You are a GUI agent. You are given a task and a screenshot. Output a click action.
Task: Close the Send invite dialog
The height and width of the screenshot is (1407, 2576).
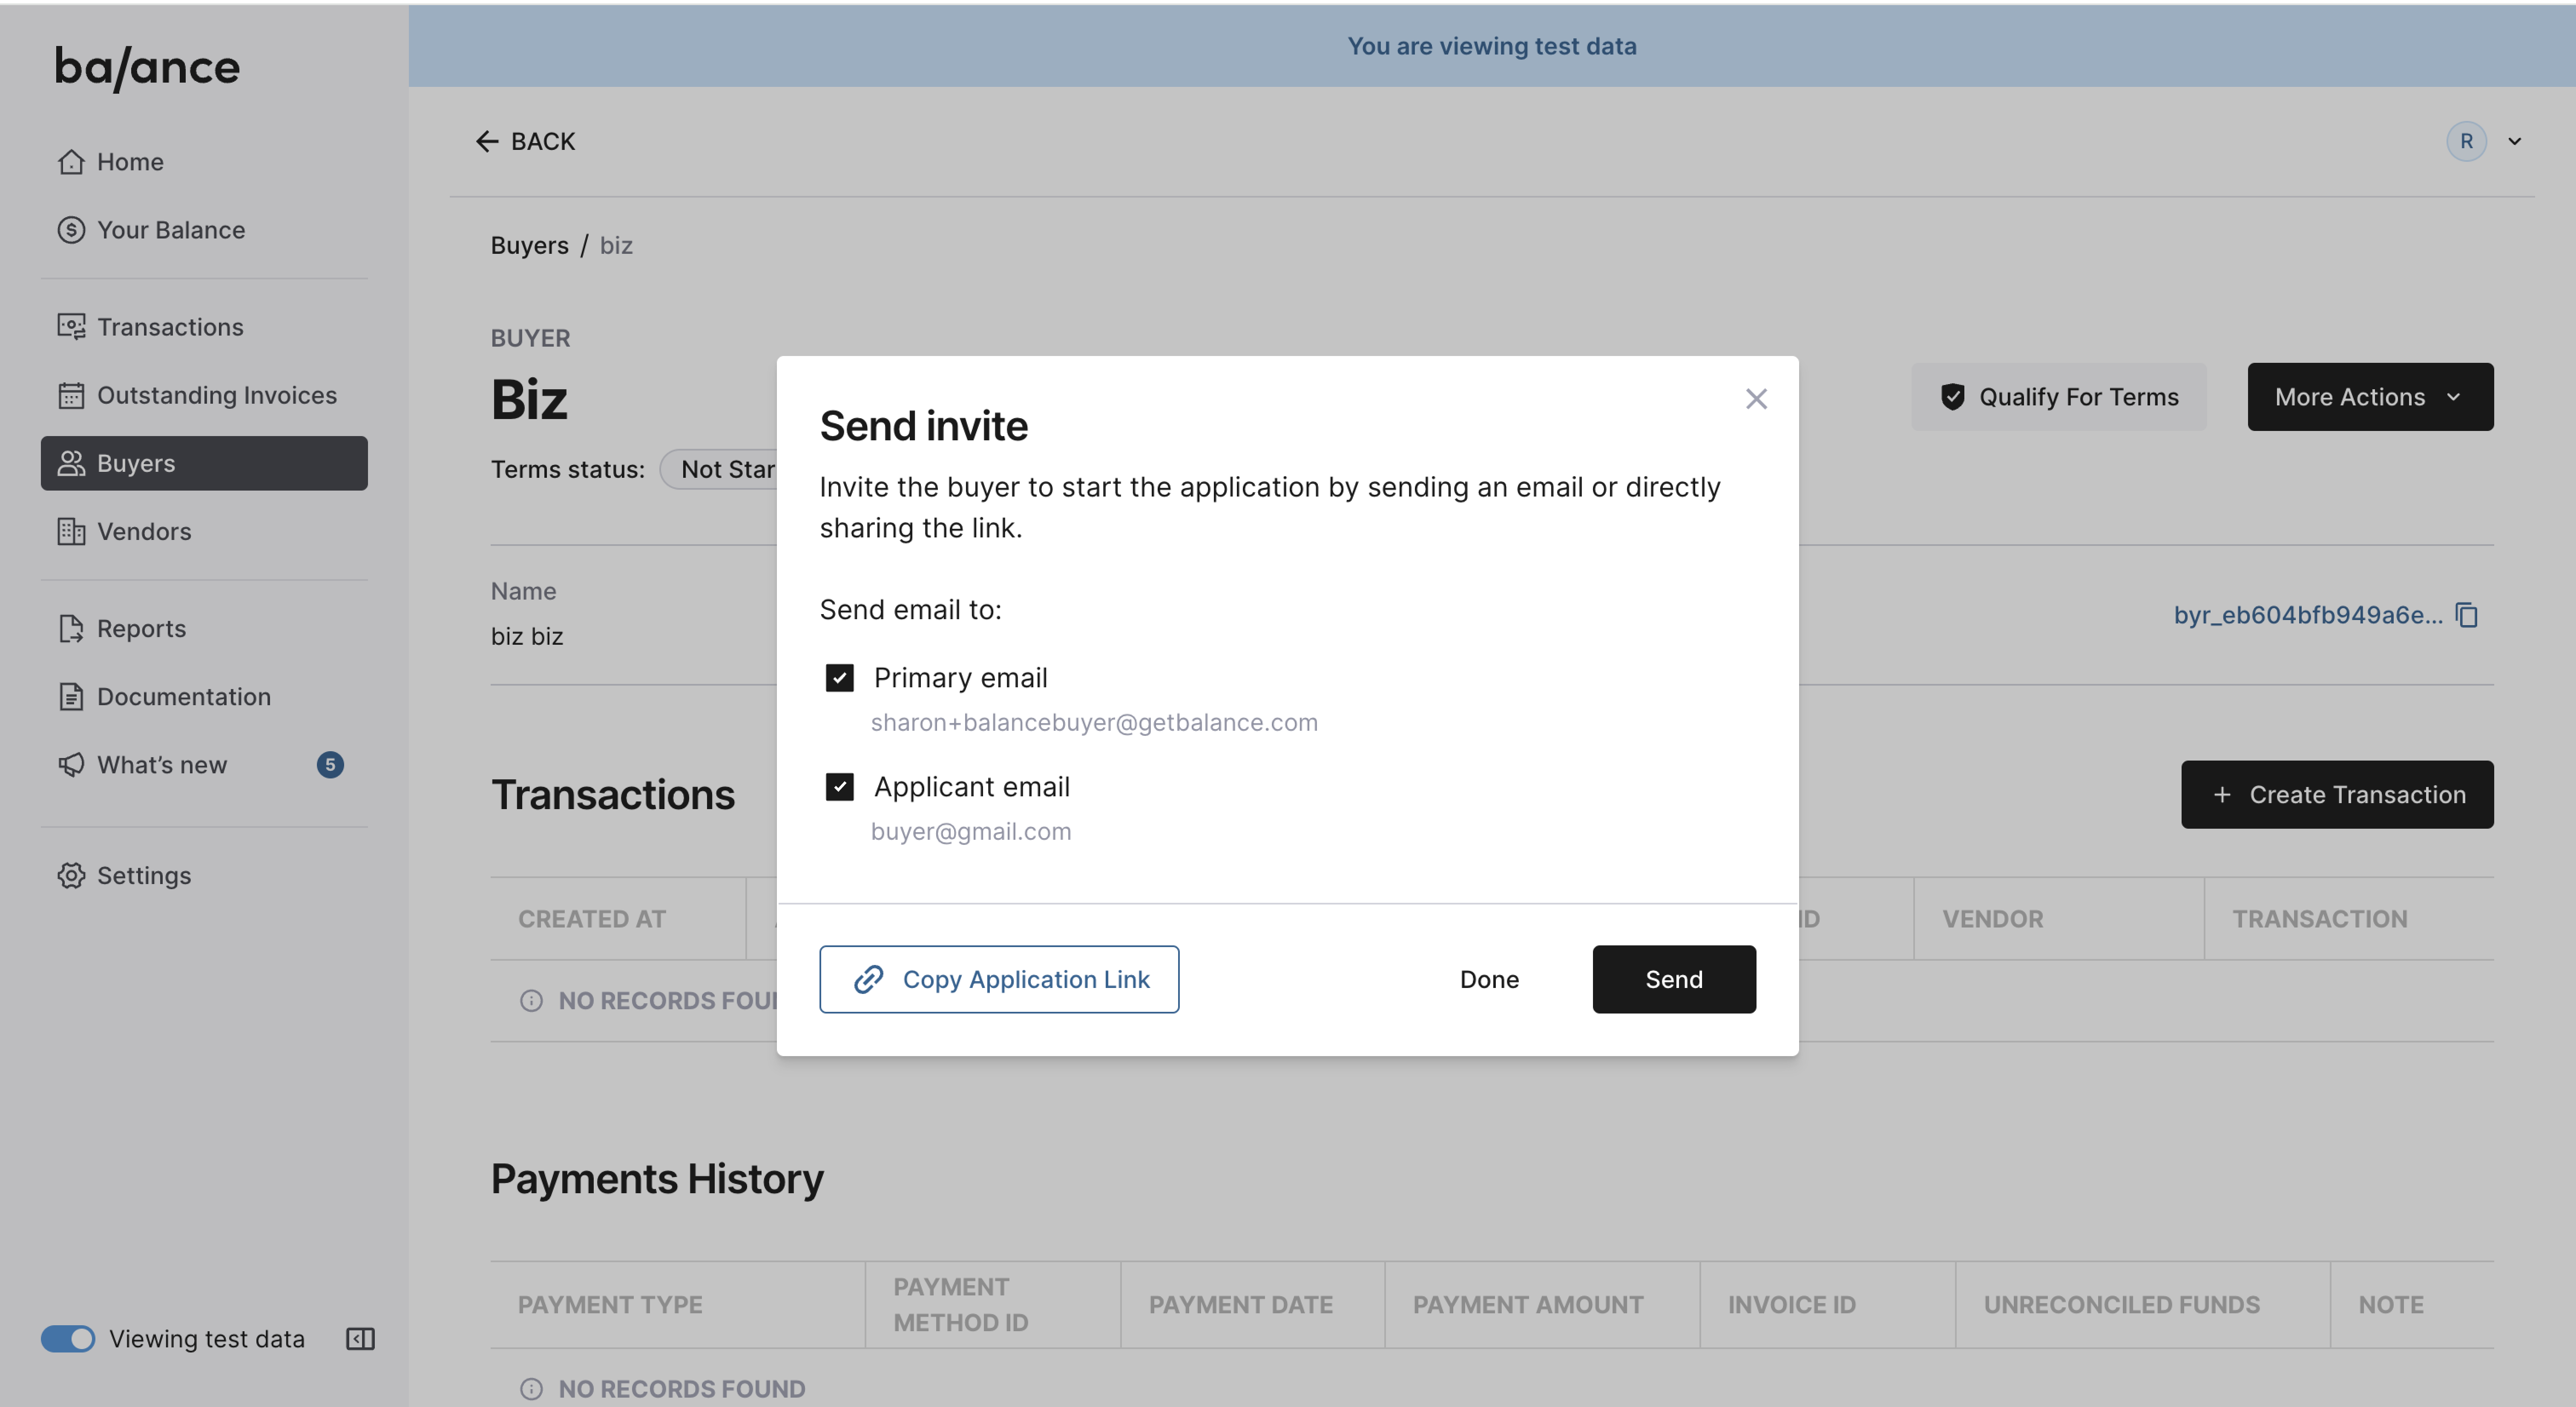(1756, 399)
